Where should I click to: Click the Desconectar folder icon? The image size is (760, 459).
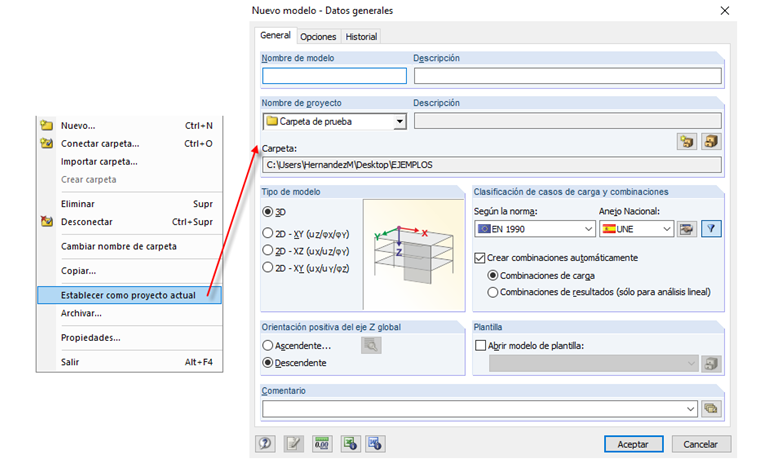tap(47, 222)
